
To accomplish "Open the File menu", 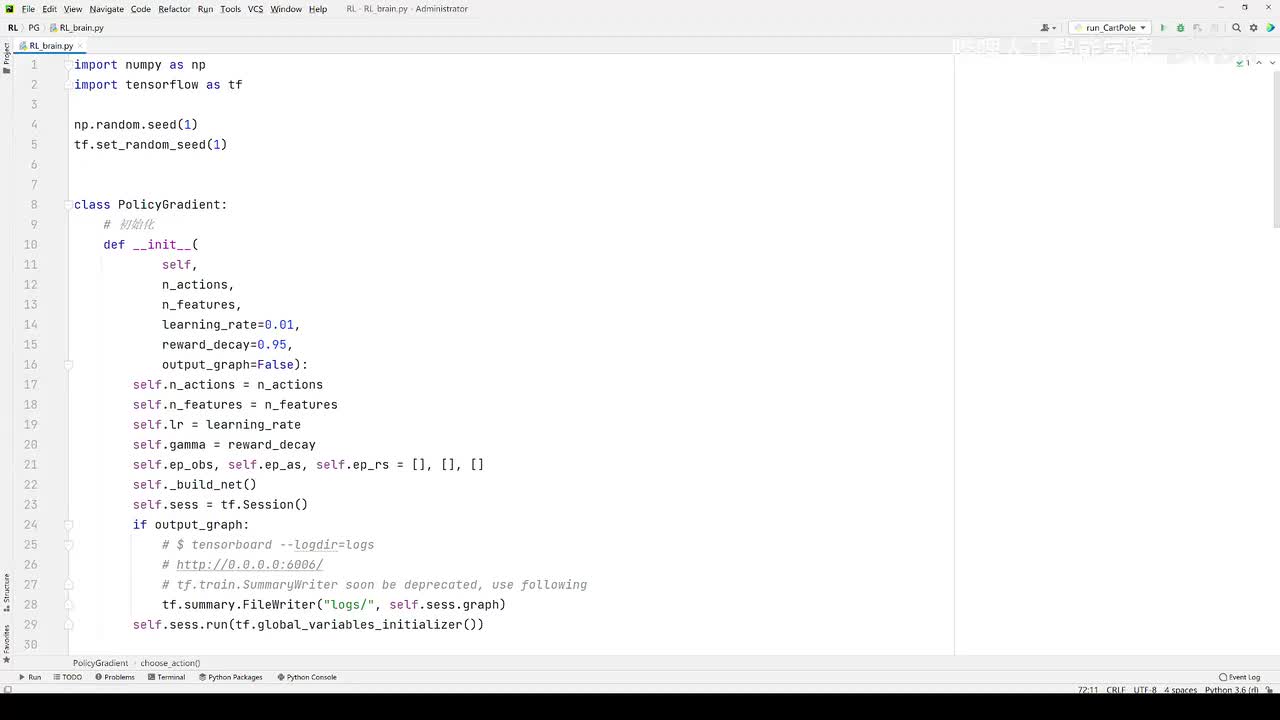I will coord(28,9).
